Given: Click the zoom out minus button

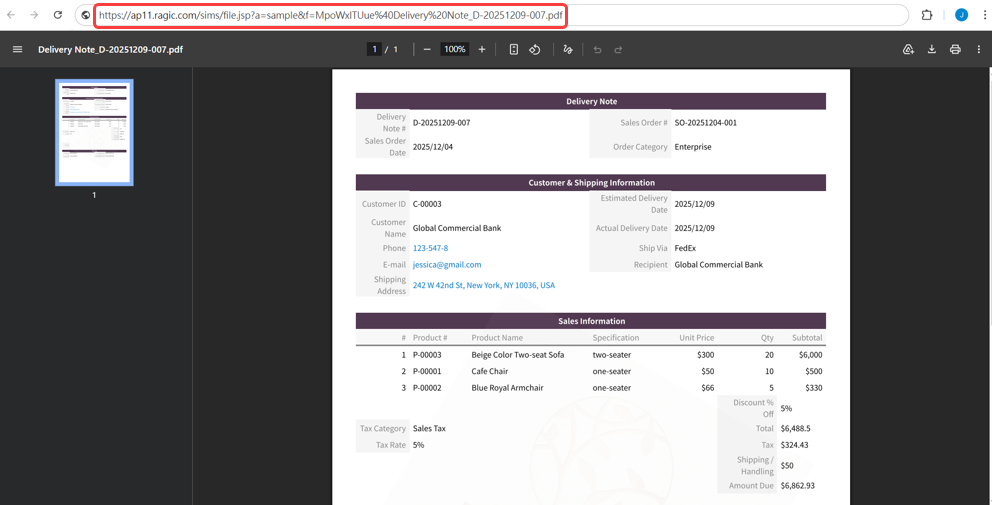Looking at the screenshot, I should point(427,49).
